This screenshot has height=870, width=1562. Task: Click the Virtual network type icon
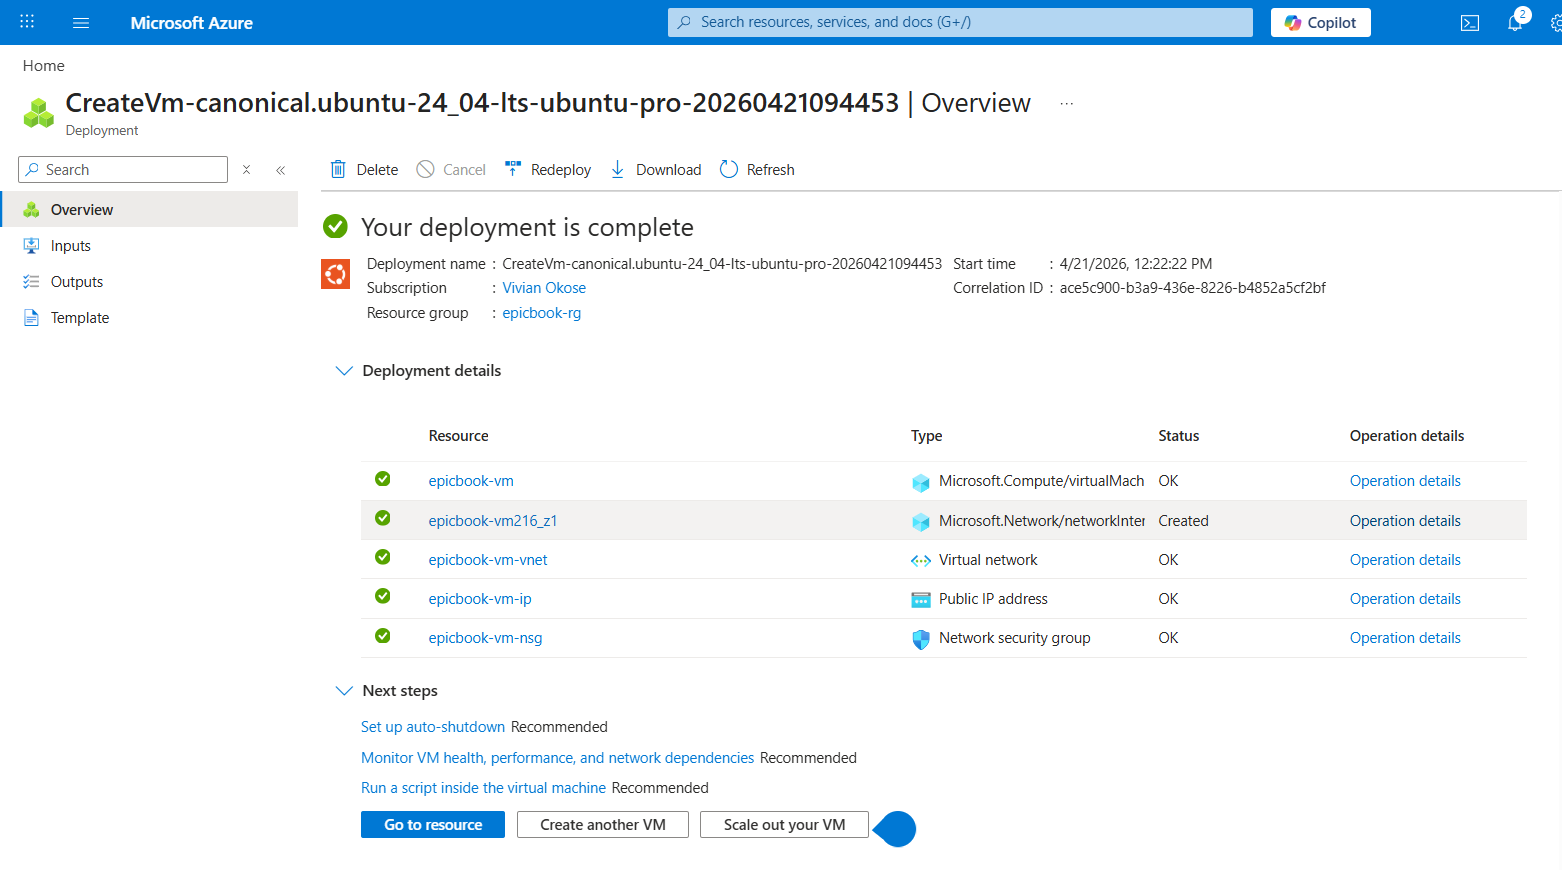pyautogui.click(x=921, y=560)
